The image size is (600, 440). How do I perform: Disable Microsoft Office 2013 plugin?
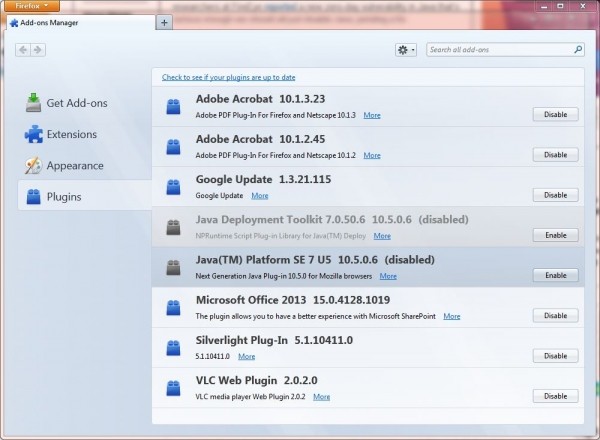point(556,315)
